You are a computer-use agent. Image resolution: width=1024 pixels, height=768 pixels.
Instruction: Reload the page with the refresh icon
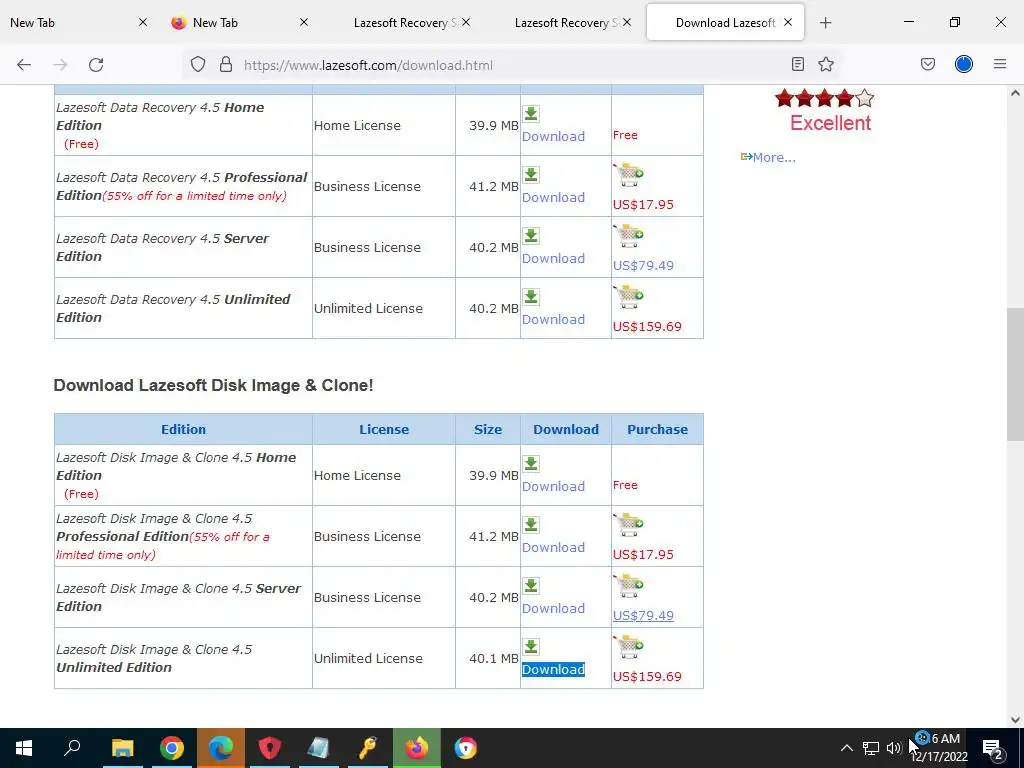pos(96,65)
